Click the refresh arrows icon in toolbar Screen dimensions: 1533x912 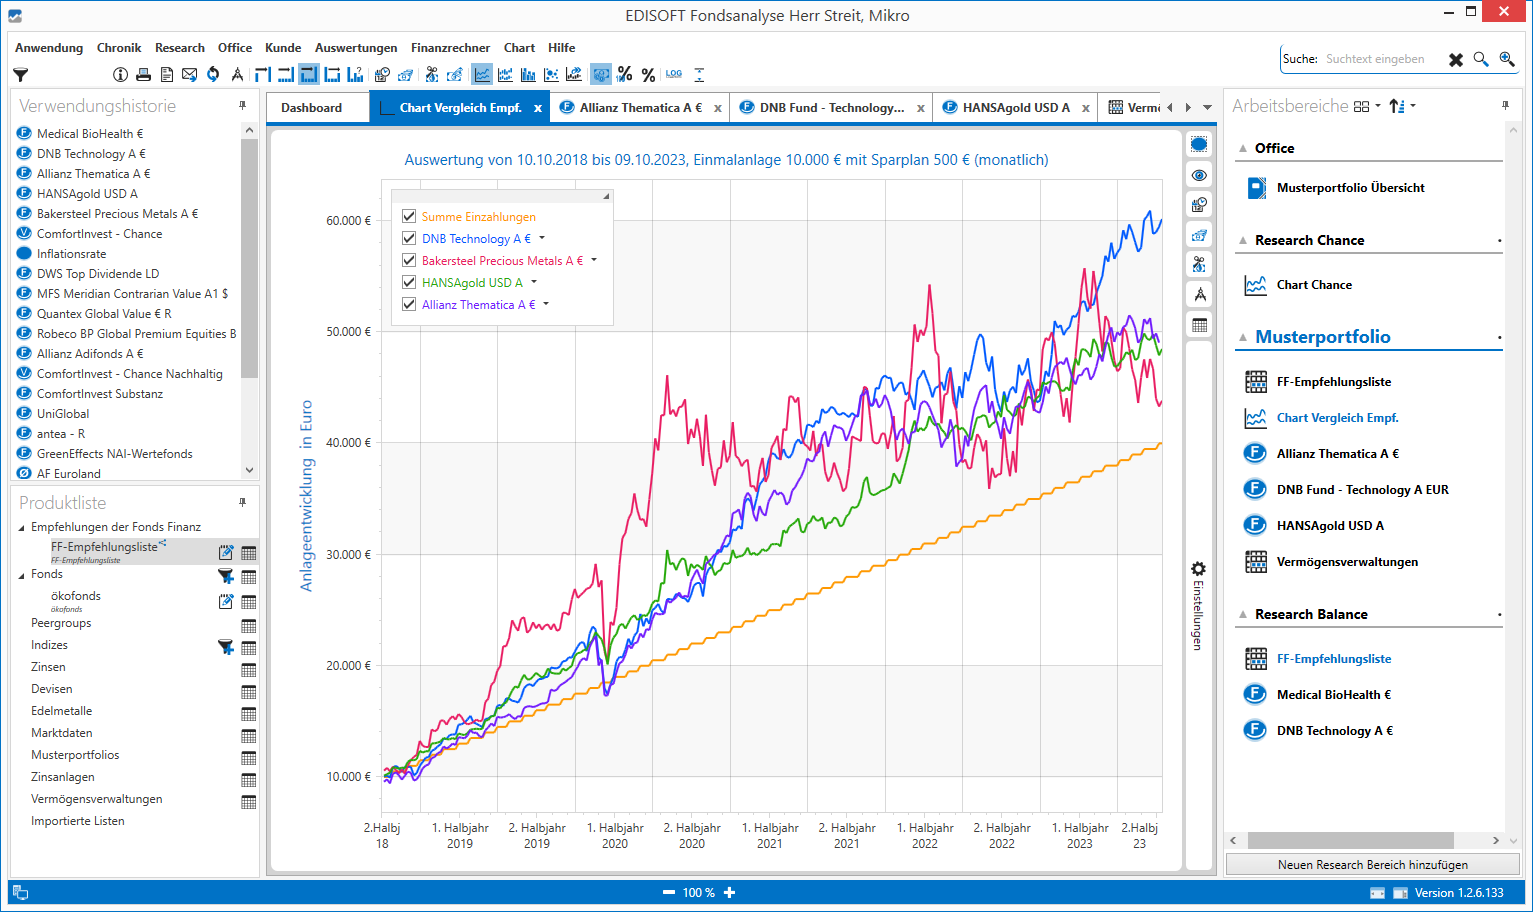213,75
